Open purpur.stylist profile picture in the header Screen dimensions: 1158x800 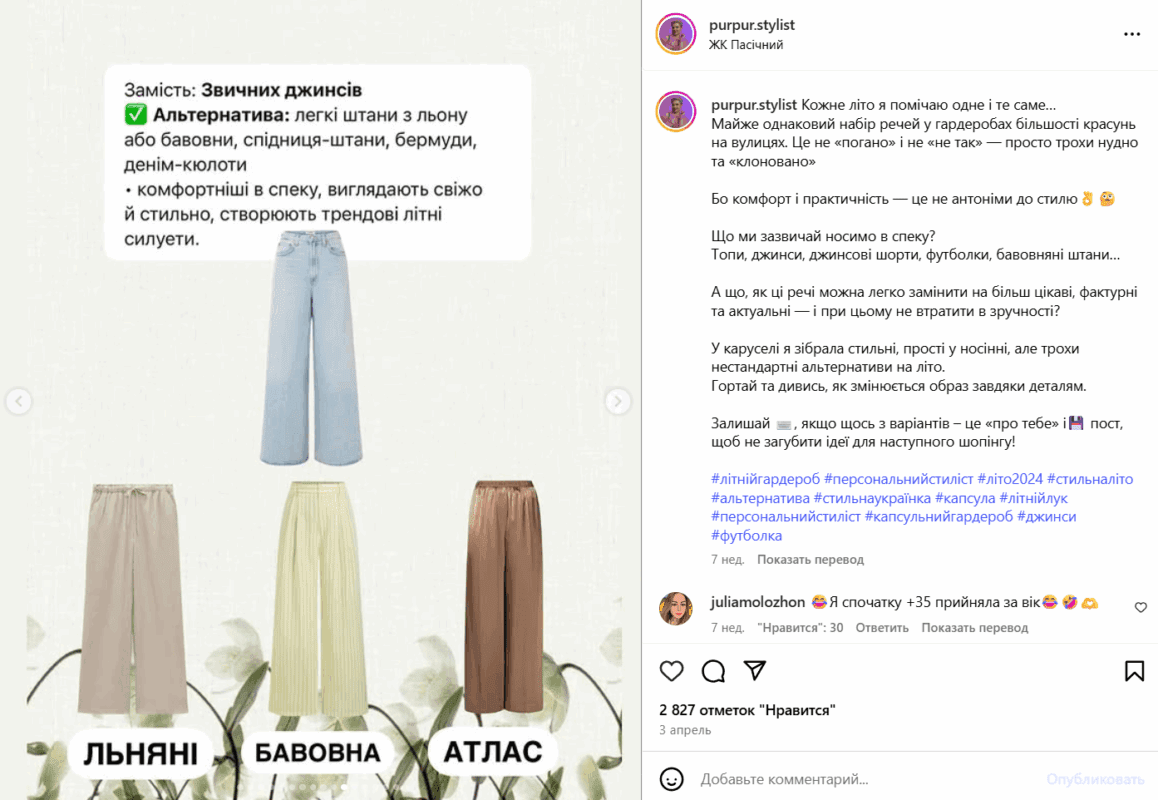(x=676, y=34)
